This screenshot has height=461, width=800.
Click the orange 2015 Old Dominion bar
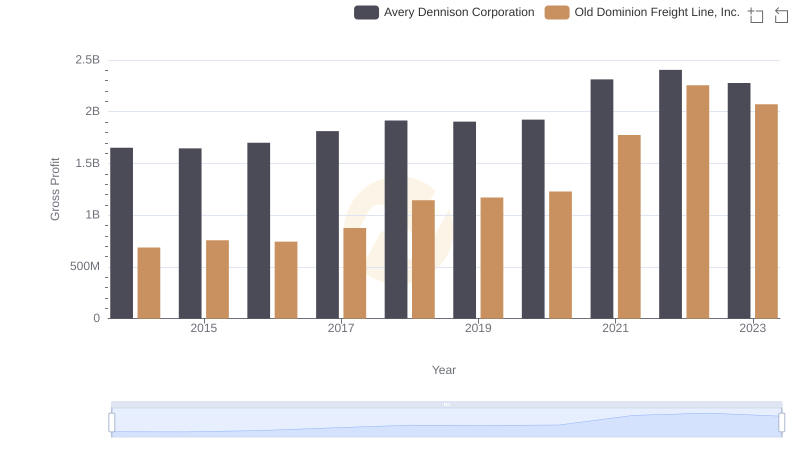click(217, 279)
